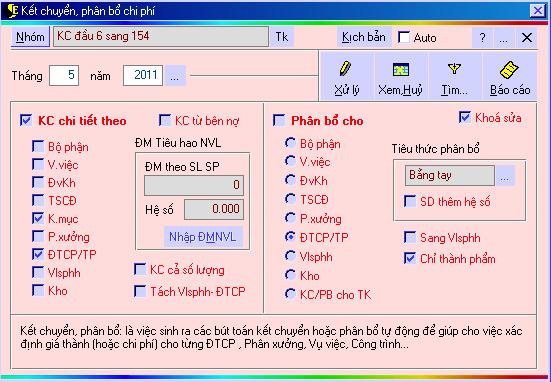The height and width of the screenshot is (382, 551).
Task: Click Nhập ĐMNVL button
Action: [202, 237]
